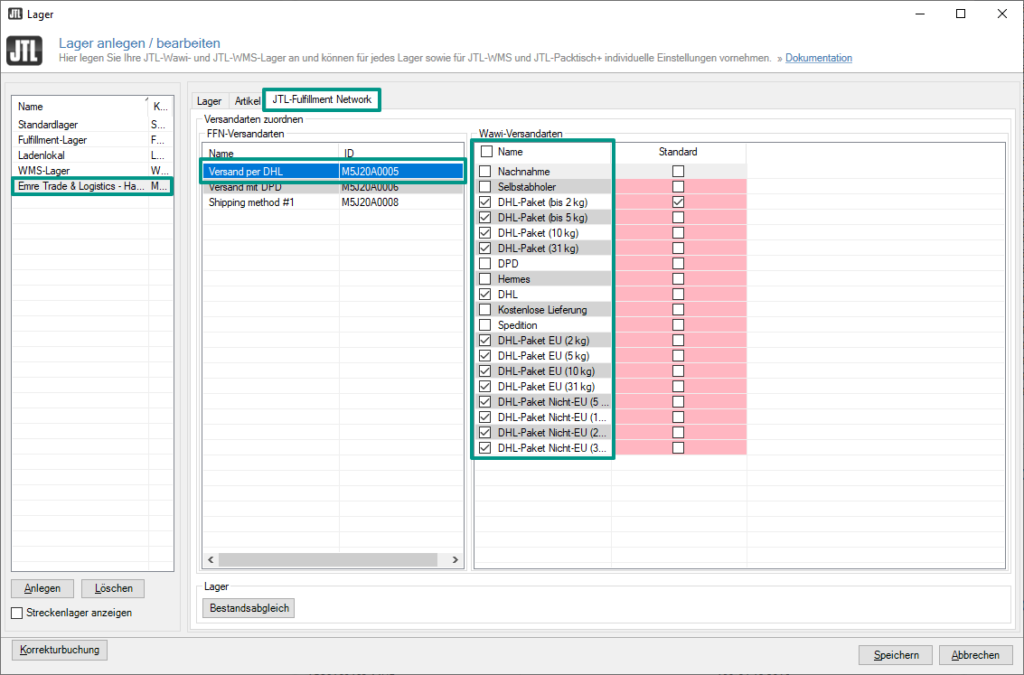Click the Bestandsabgleich button
Viewport: 1024px width, 675px height.
coord(249,607)
